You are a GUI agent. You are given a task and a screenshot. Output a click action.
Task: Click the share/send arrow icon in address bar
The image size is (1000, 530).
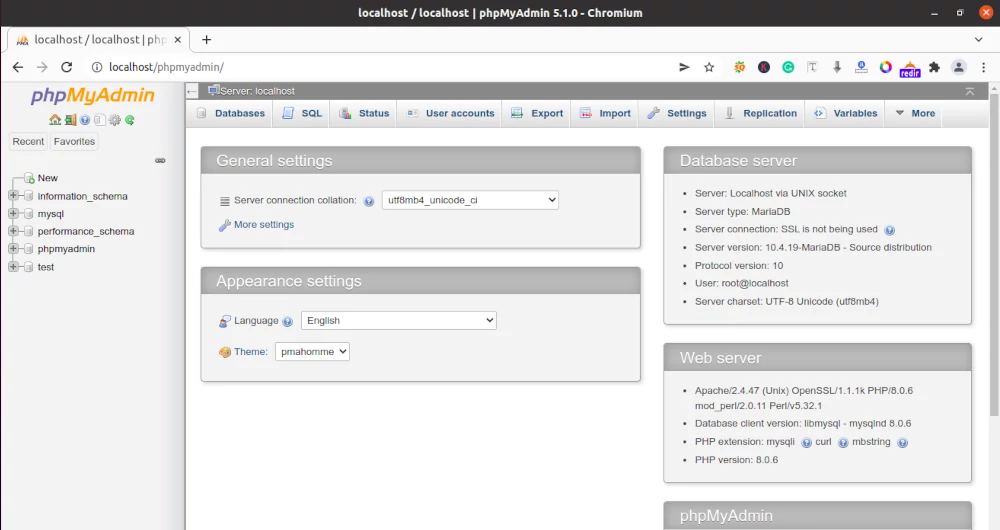click(x=684, y=67)
